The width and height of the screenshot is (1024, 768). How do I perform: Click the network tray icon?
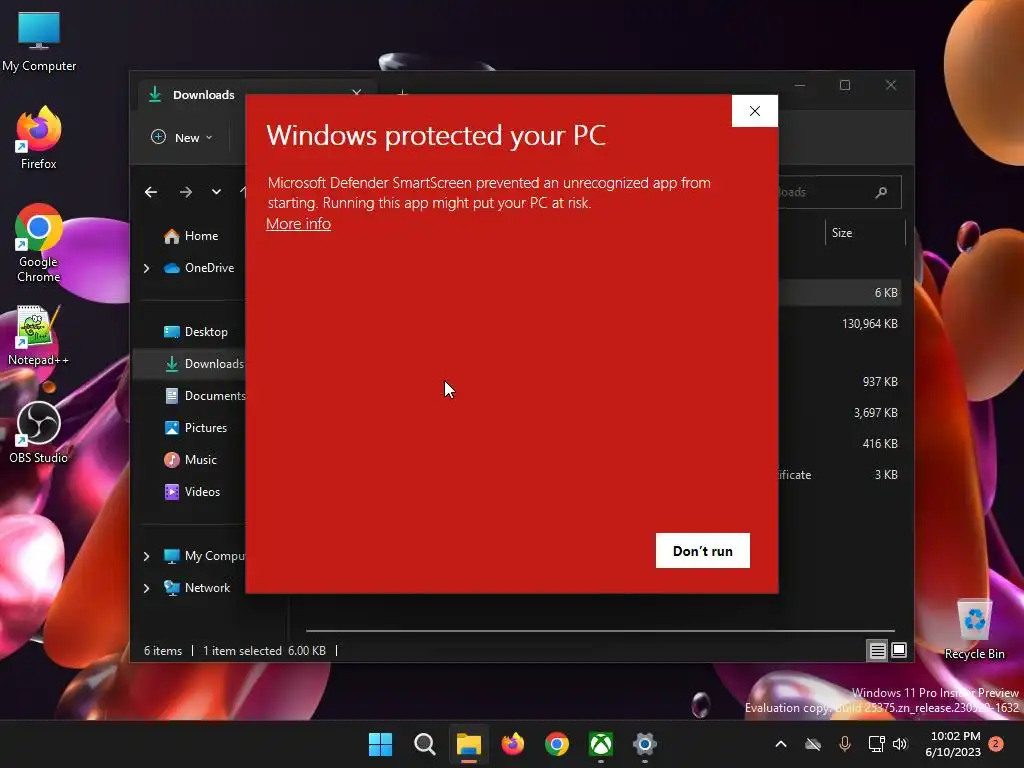point(876,744)
